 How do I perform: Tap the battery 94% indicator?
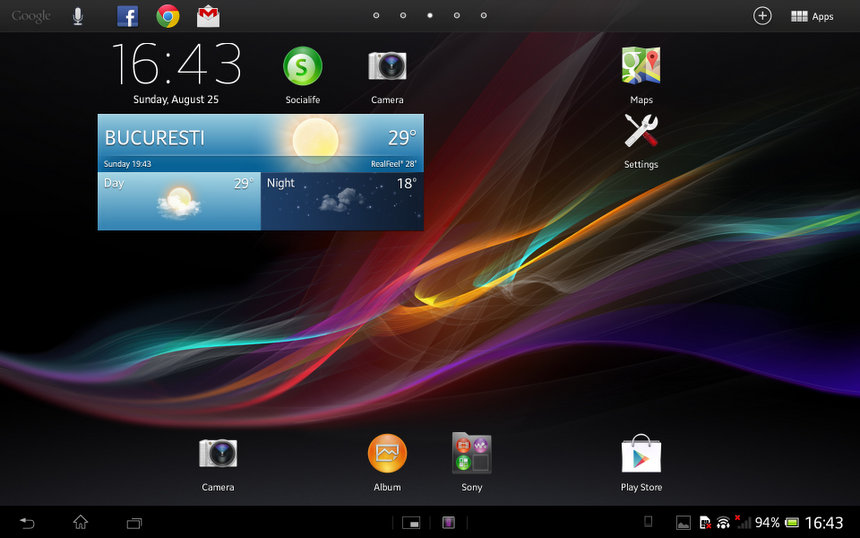(x=777, y=523)
